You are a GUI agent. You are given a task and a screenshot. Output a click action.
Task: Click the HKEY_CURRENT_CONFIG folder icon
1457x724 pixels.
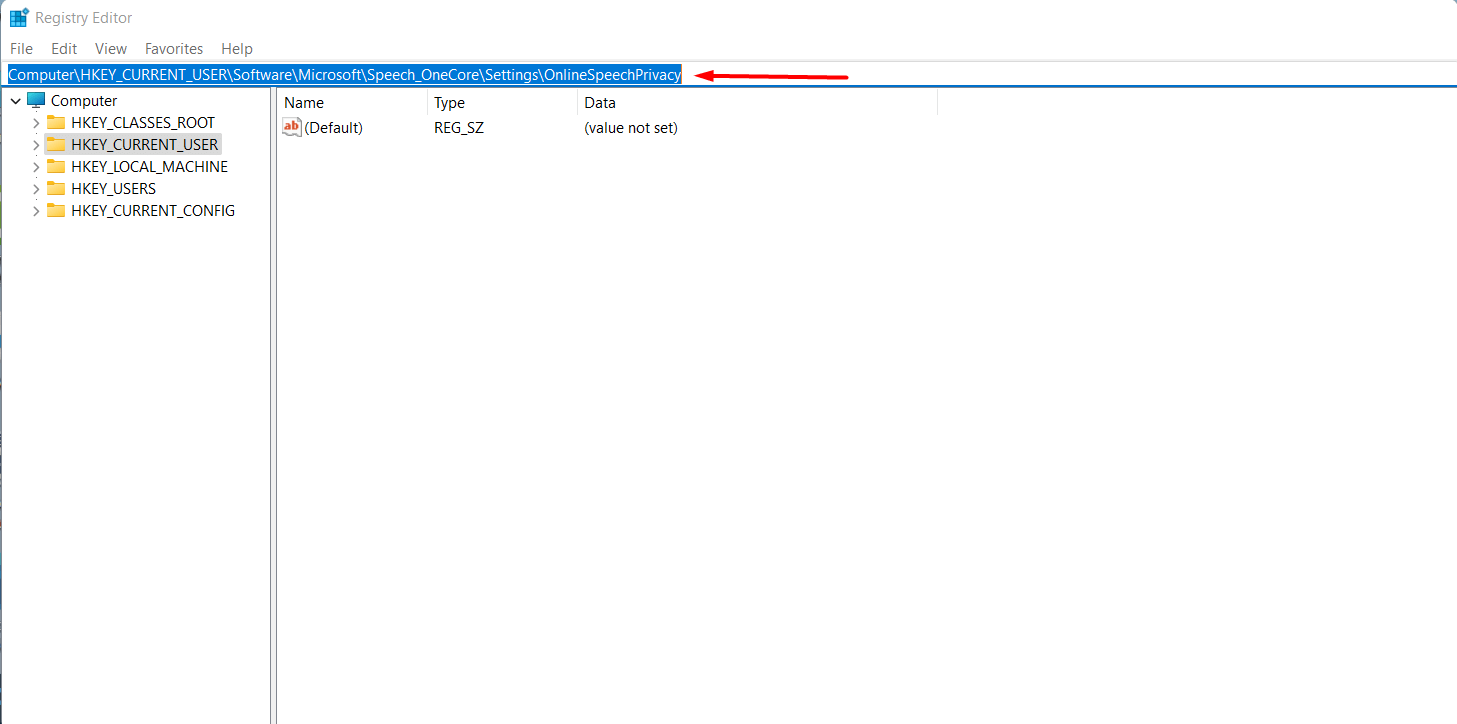58,210
